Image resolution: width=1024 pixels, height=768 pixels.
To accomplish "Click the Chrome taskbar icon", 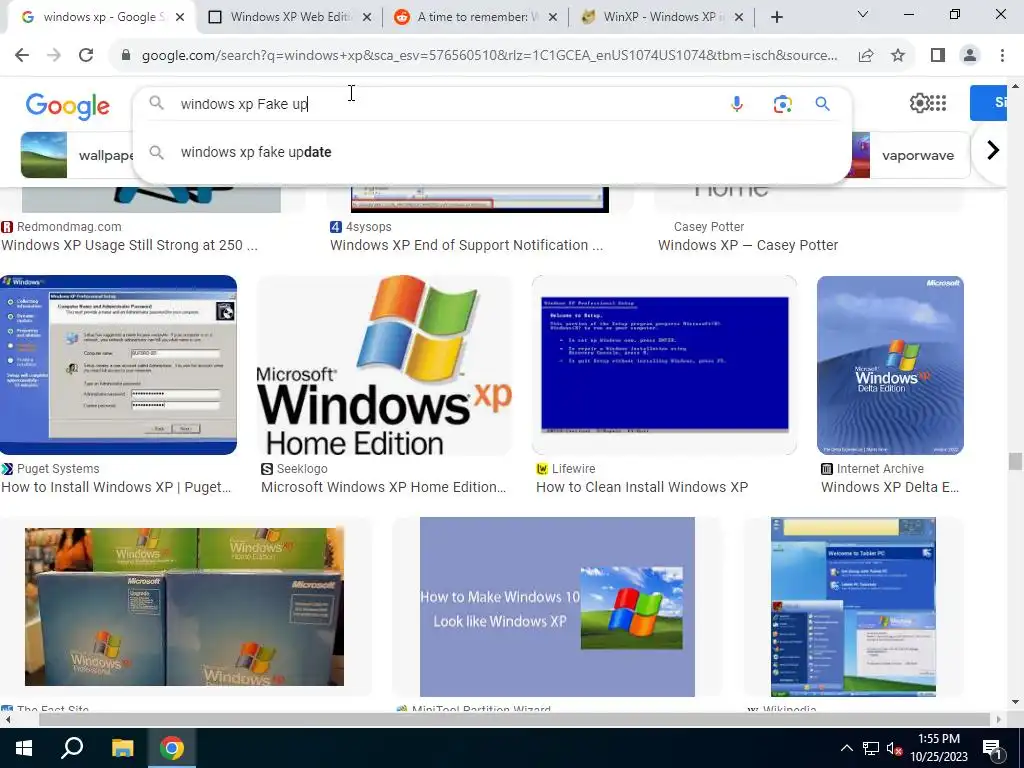I will 172,748.
